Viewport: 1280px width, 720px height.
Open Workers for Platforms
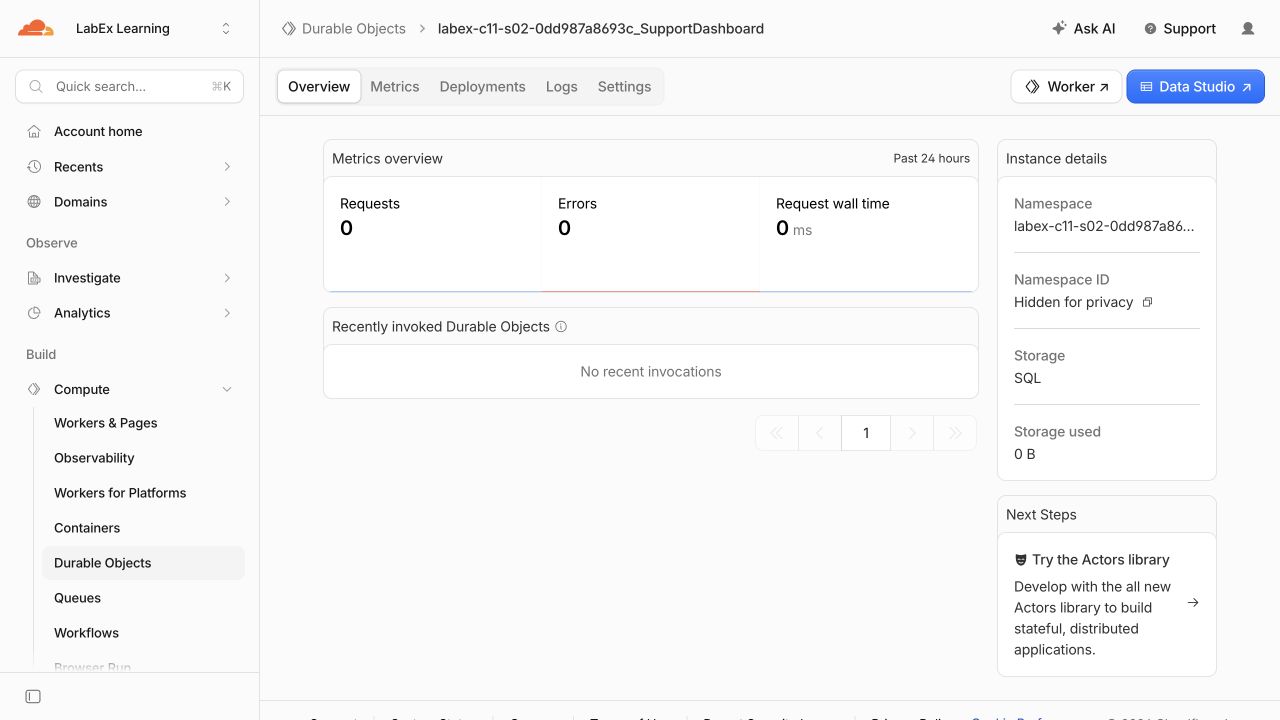click(x=143, y=493)
